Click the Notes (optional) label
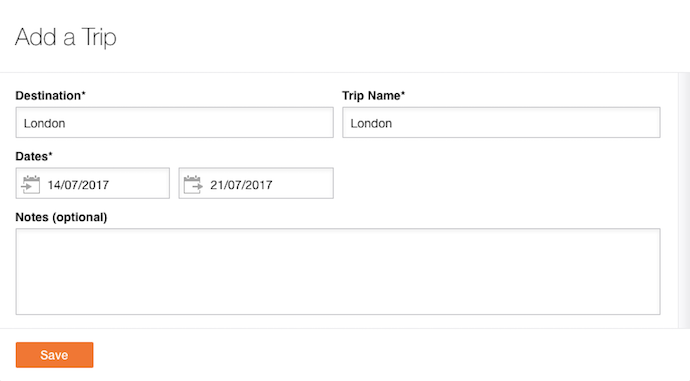This screenshot has width=690, height=381. (x=61, y=217)
